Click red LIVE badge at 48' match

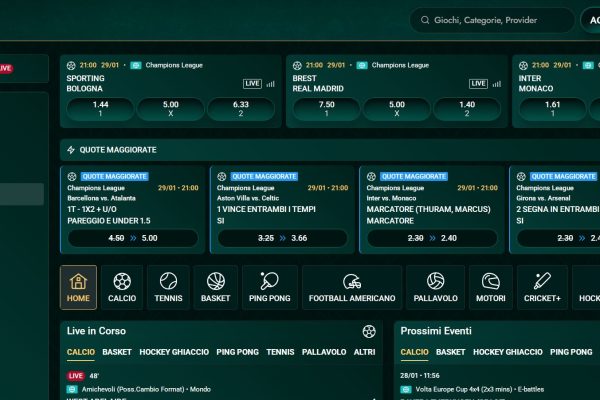click(x=75, y=376)
